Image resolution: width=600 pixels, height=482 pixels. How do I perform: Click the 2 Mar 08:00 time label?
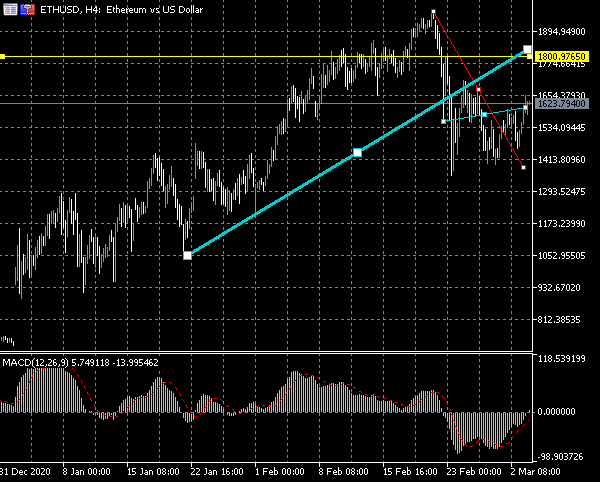[535, 472]
